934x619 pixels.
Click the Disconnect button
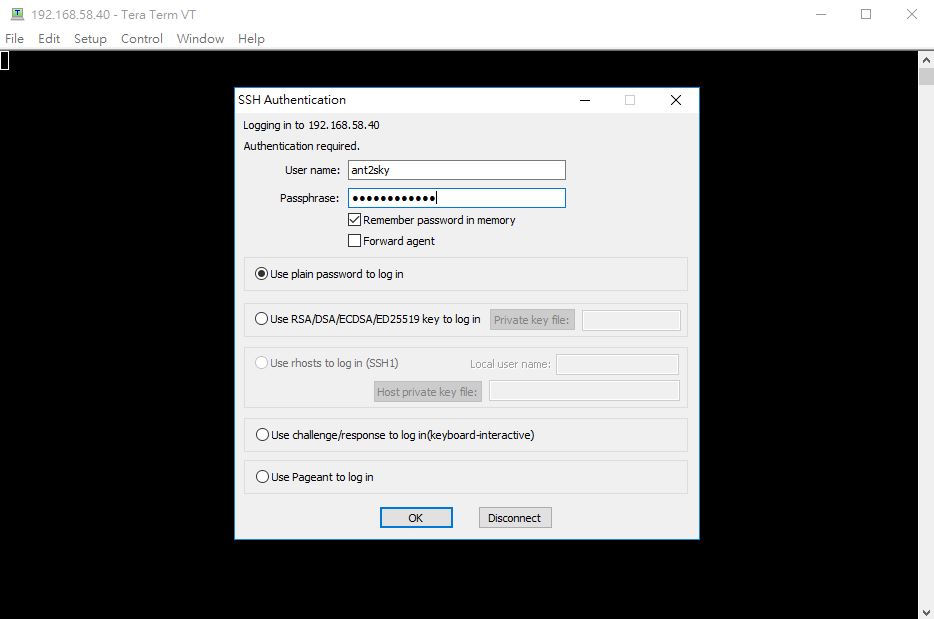pyautogui.click(x=515, y=518)
